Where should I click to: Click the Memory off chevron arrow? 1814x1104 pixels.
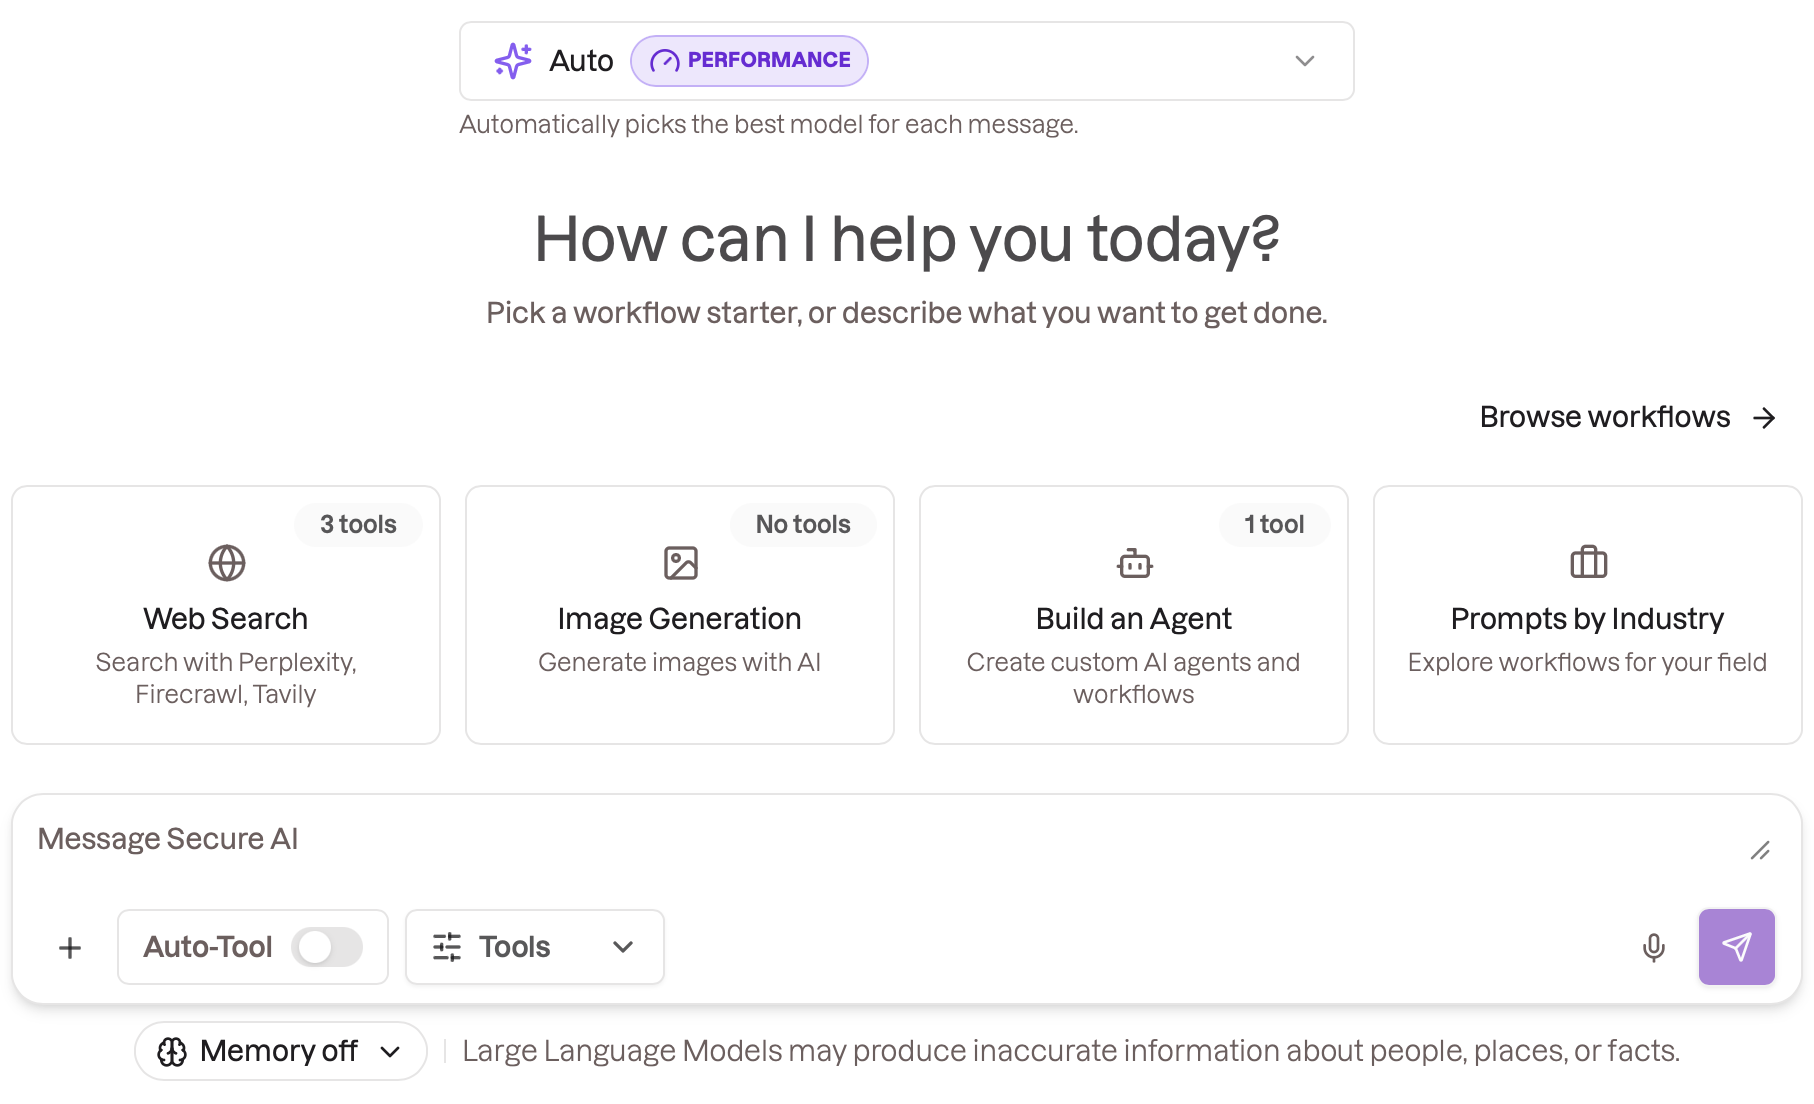point(391,1052)
